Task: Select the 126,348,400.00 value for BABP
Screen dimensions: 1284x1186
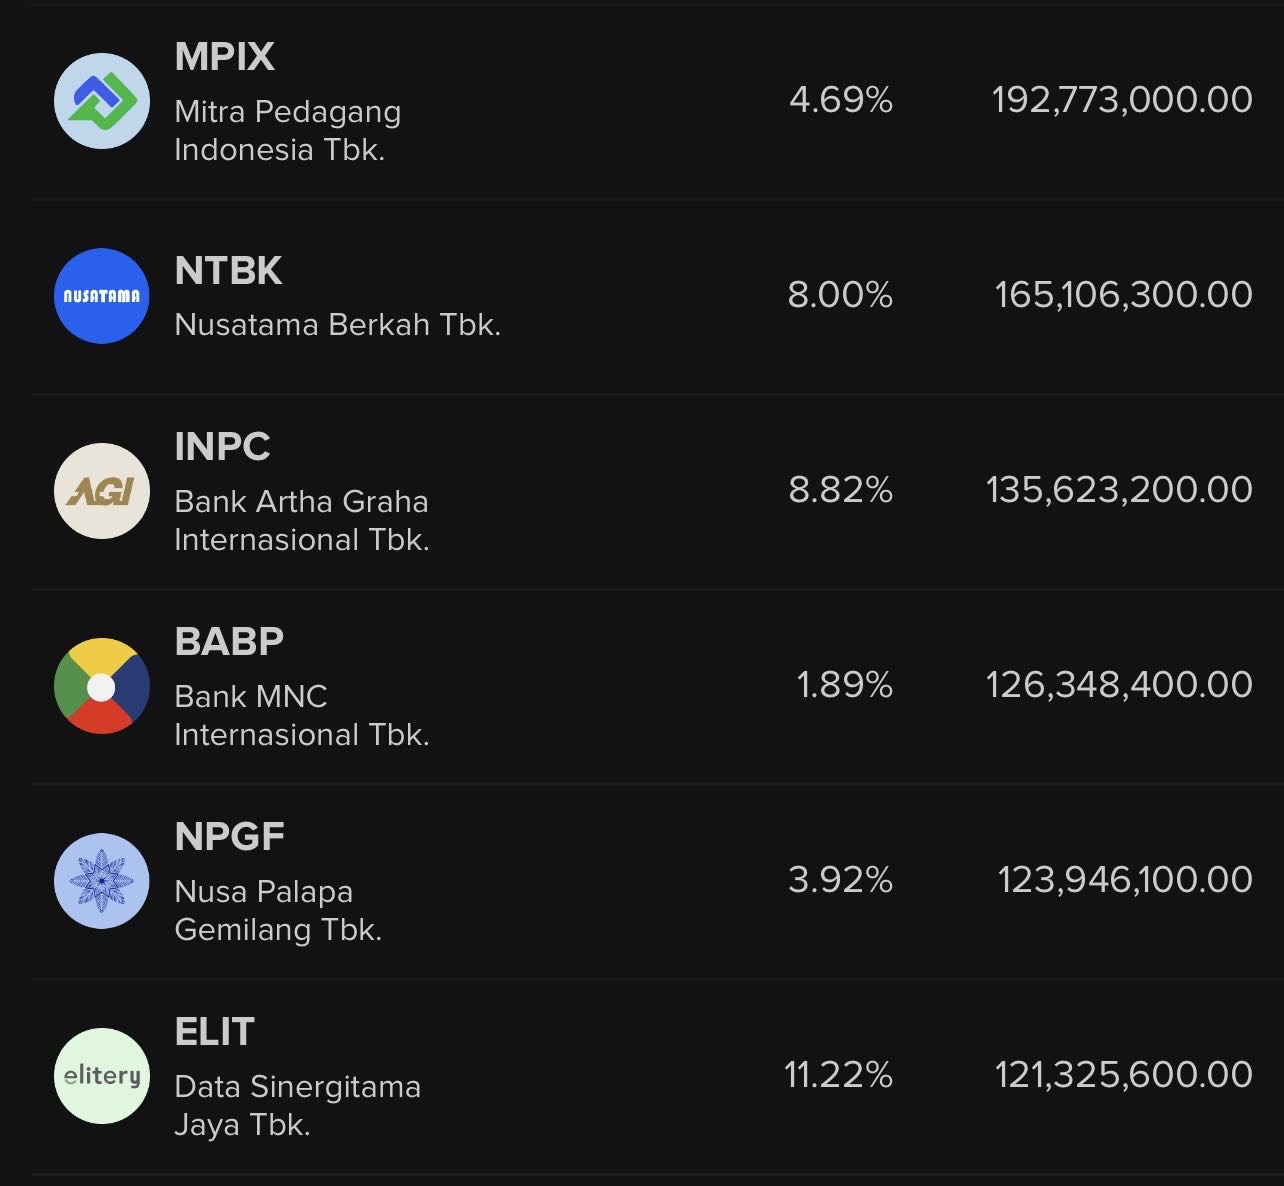Action: click(x=1120, y=685)
